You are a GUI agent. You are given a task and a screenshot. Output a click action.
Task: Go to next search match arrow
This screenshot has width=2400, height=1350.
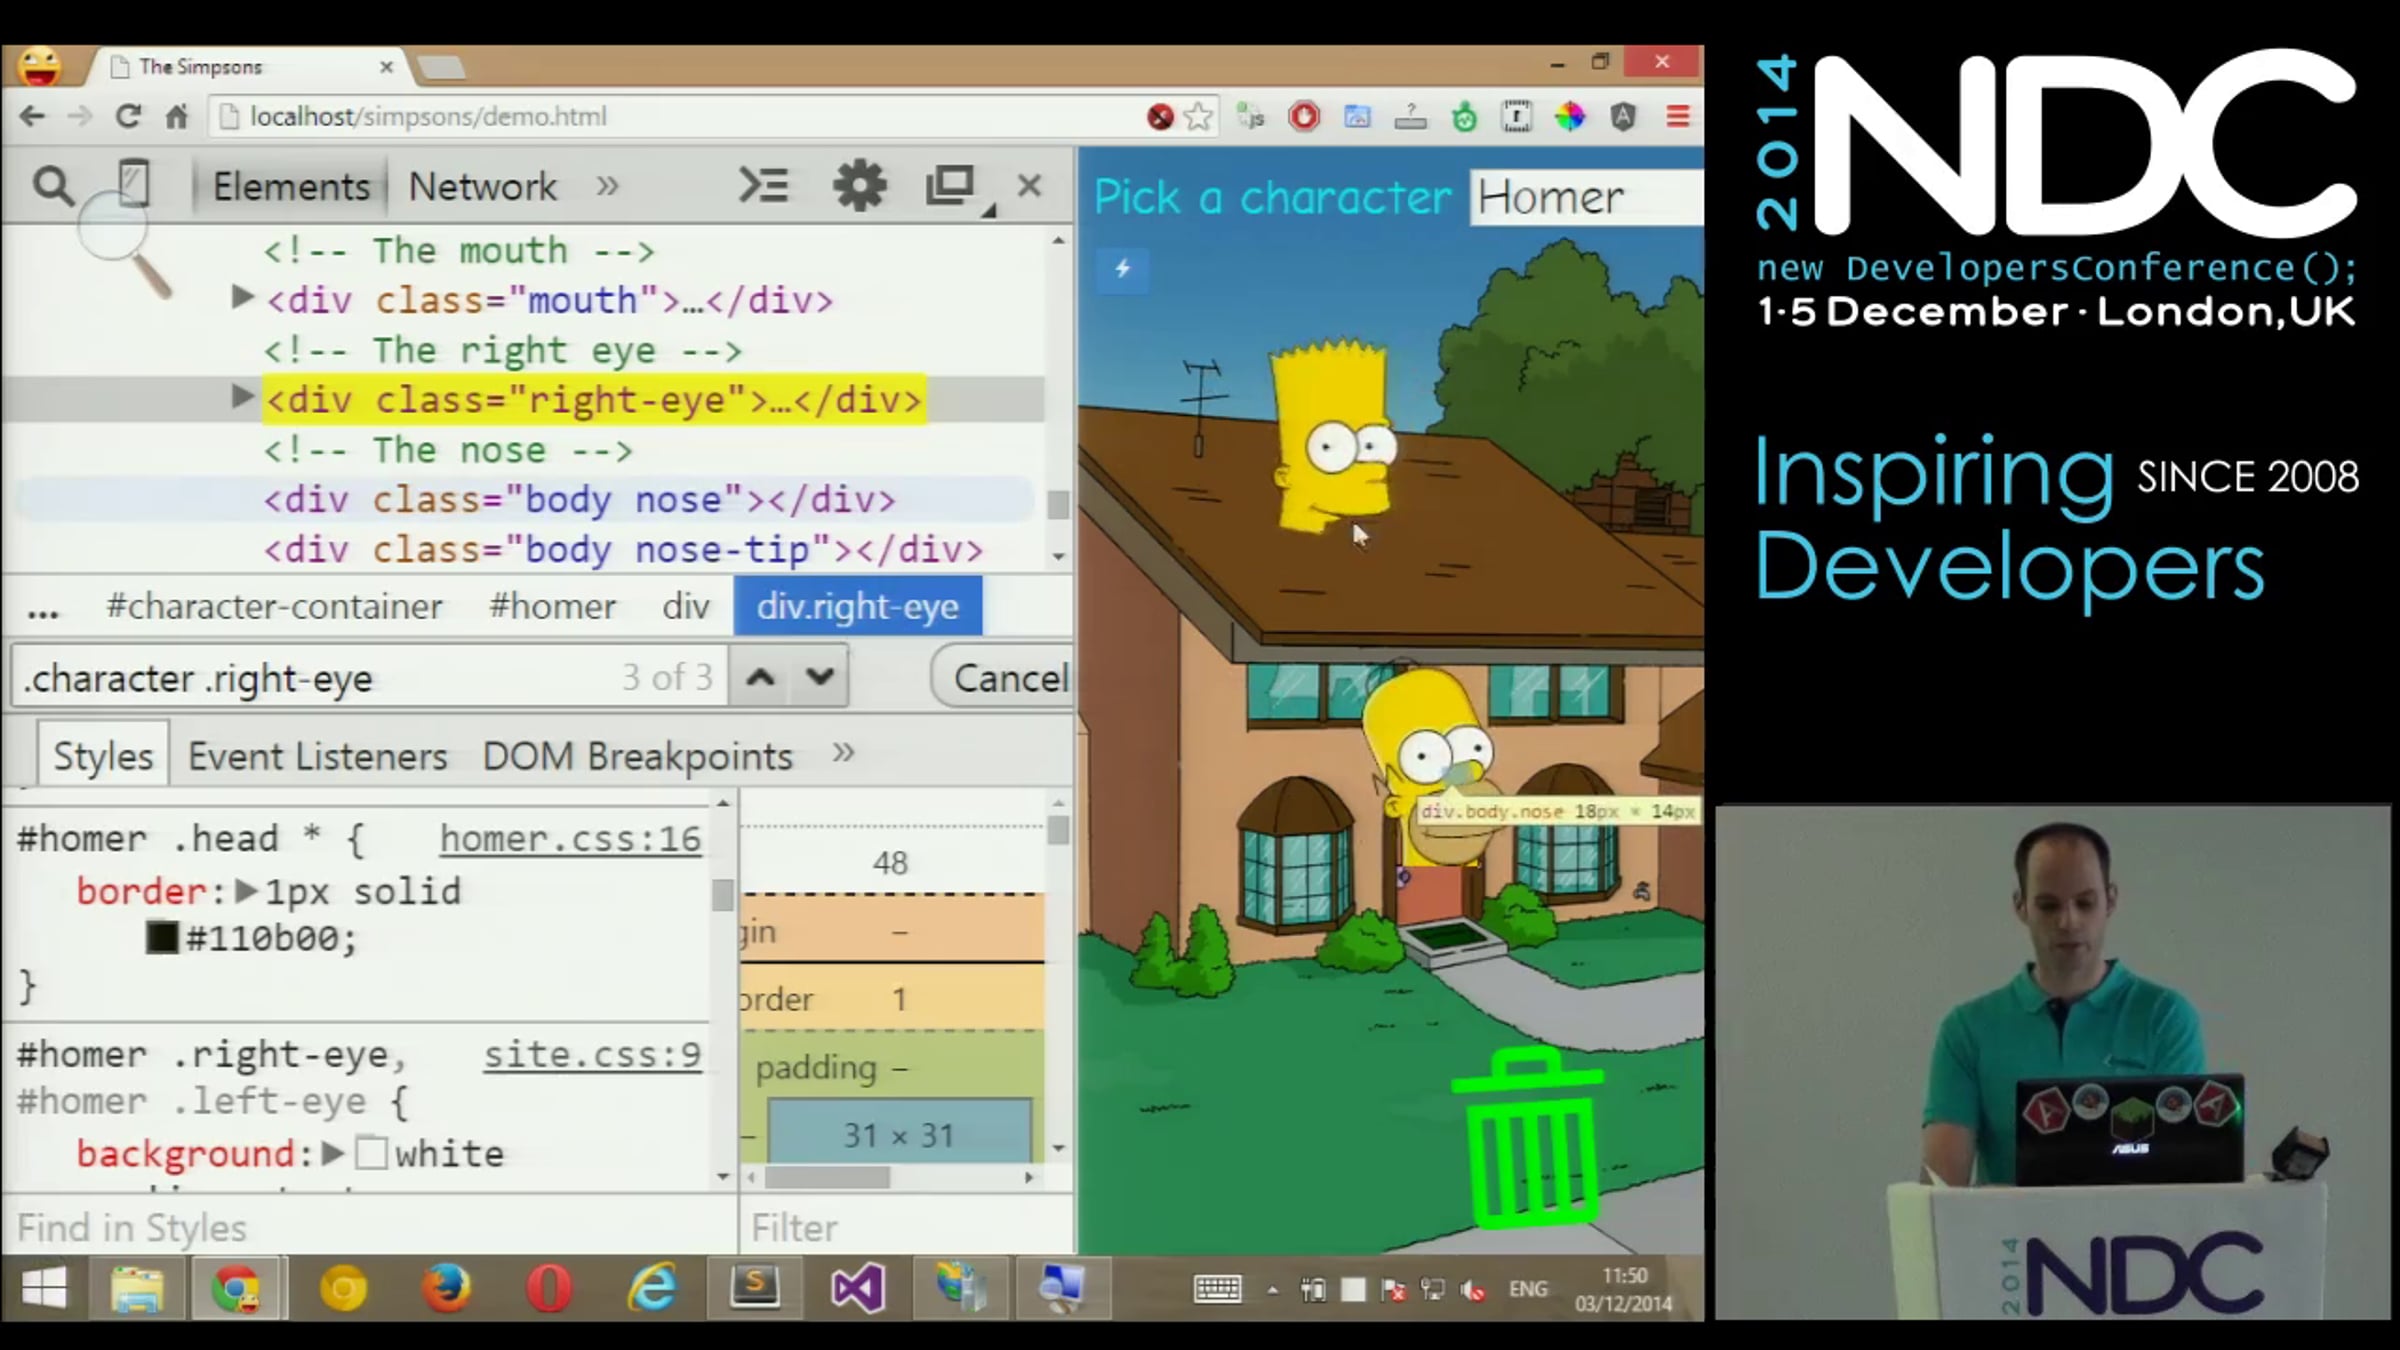pyautogui.click(x=820, y=678)
